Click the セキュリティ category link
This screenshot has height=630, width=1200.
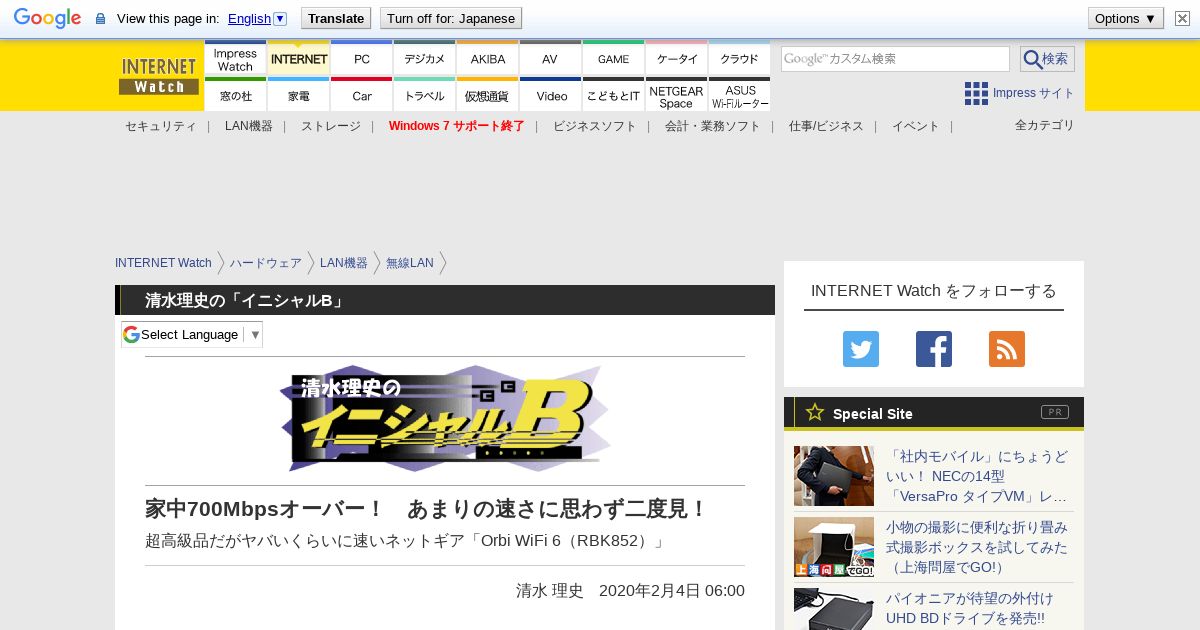tap(160, 126)
